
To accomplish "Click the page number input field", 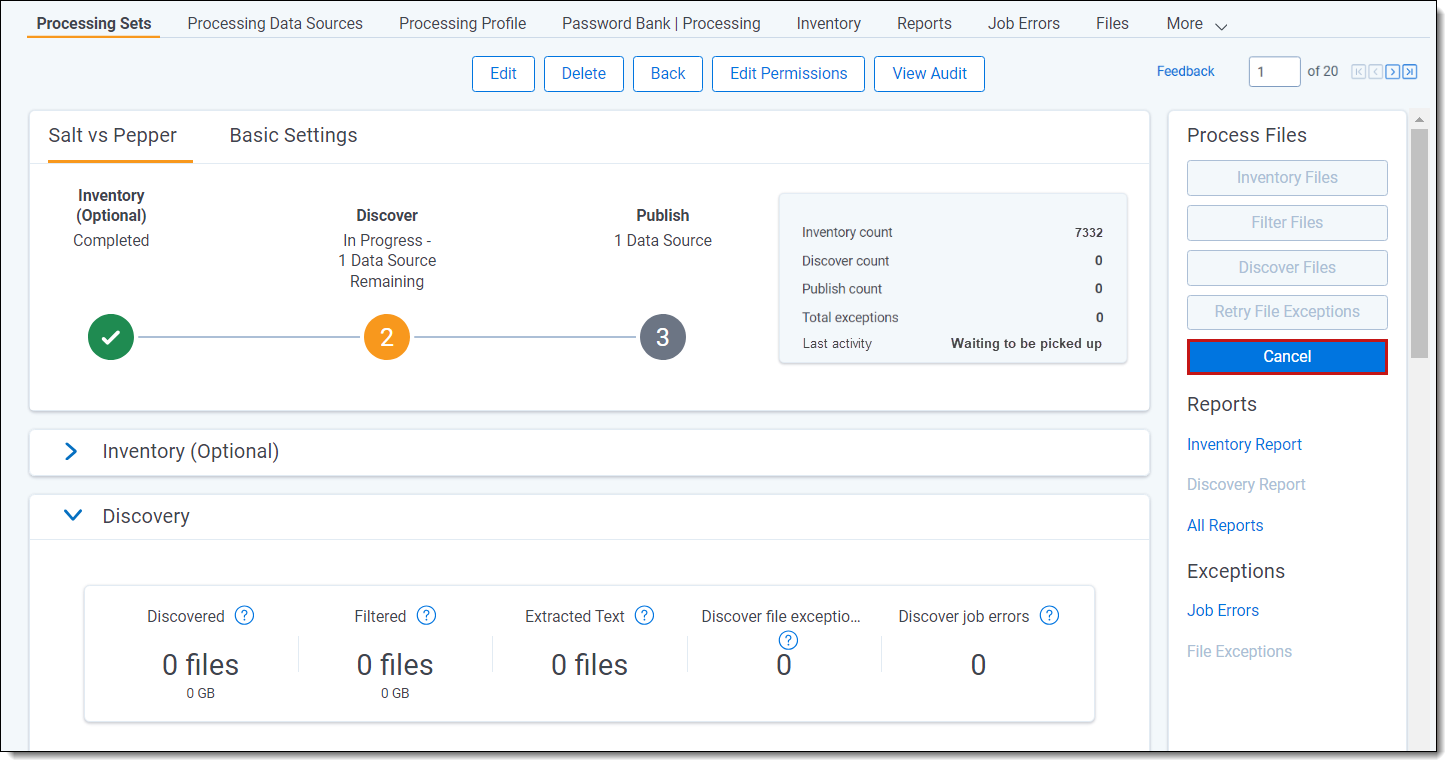I will [x=1274, y=72].
